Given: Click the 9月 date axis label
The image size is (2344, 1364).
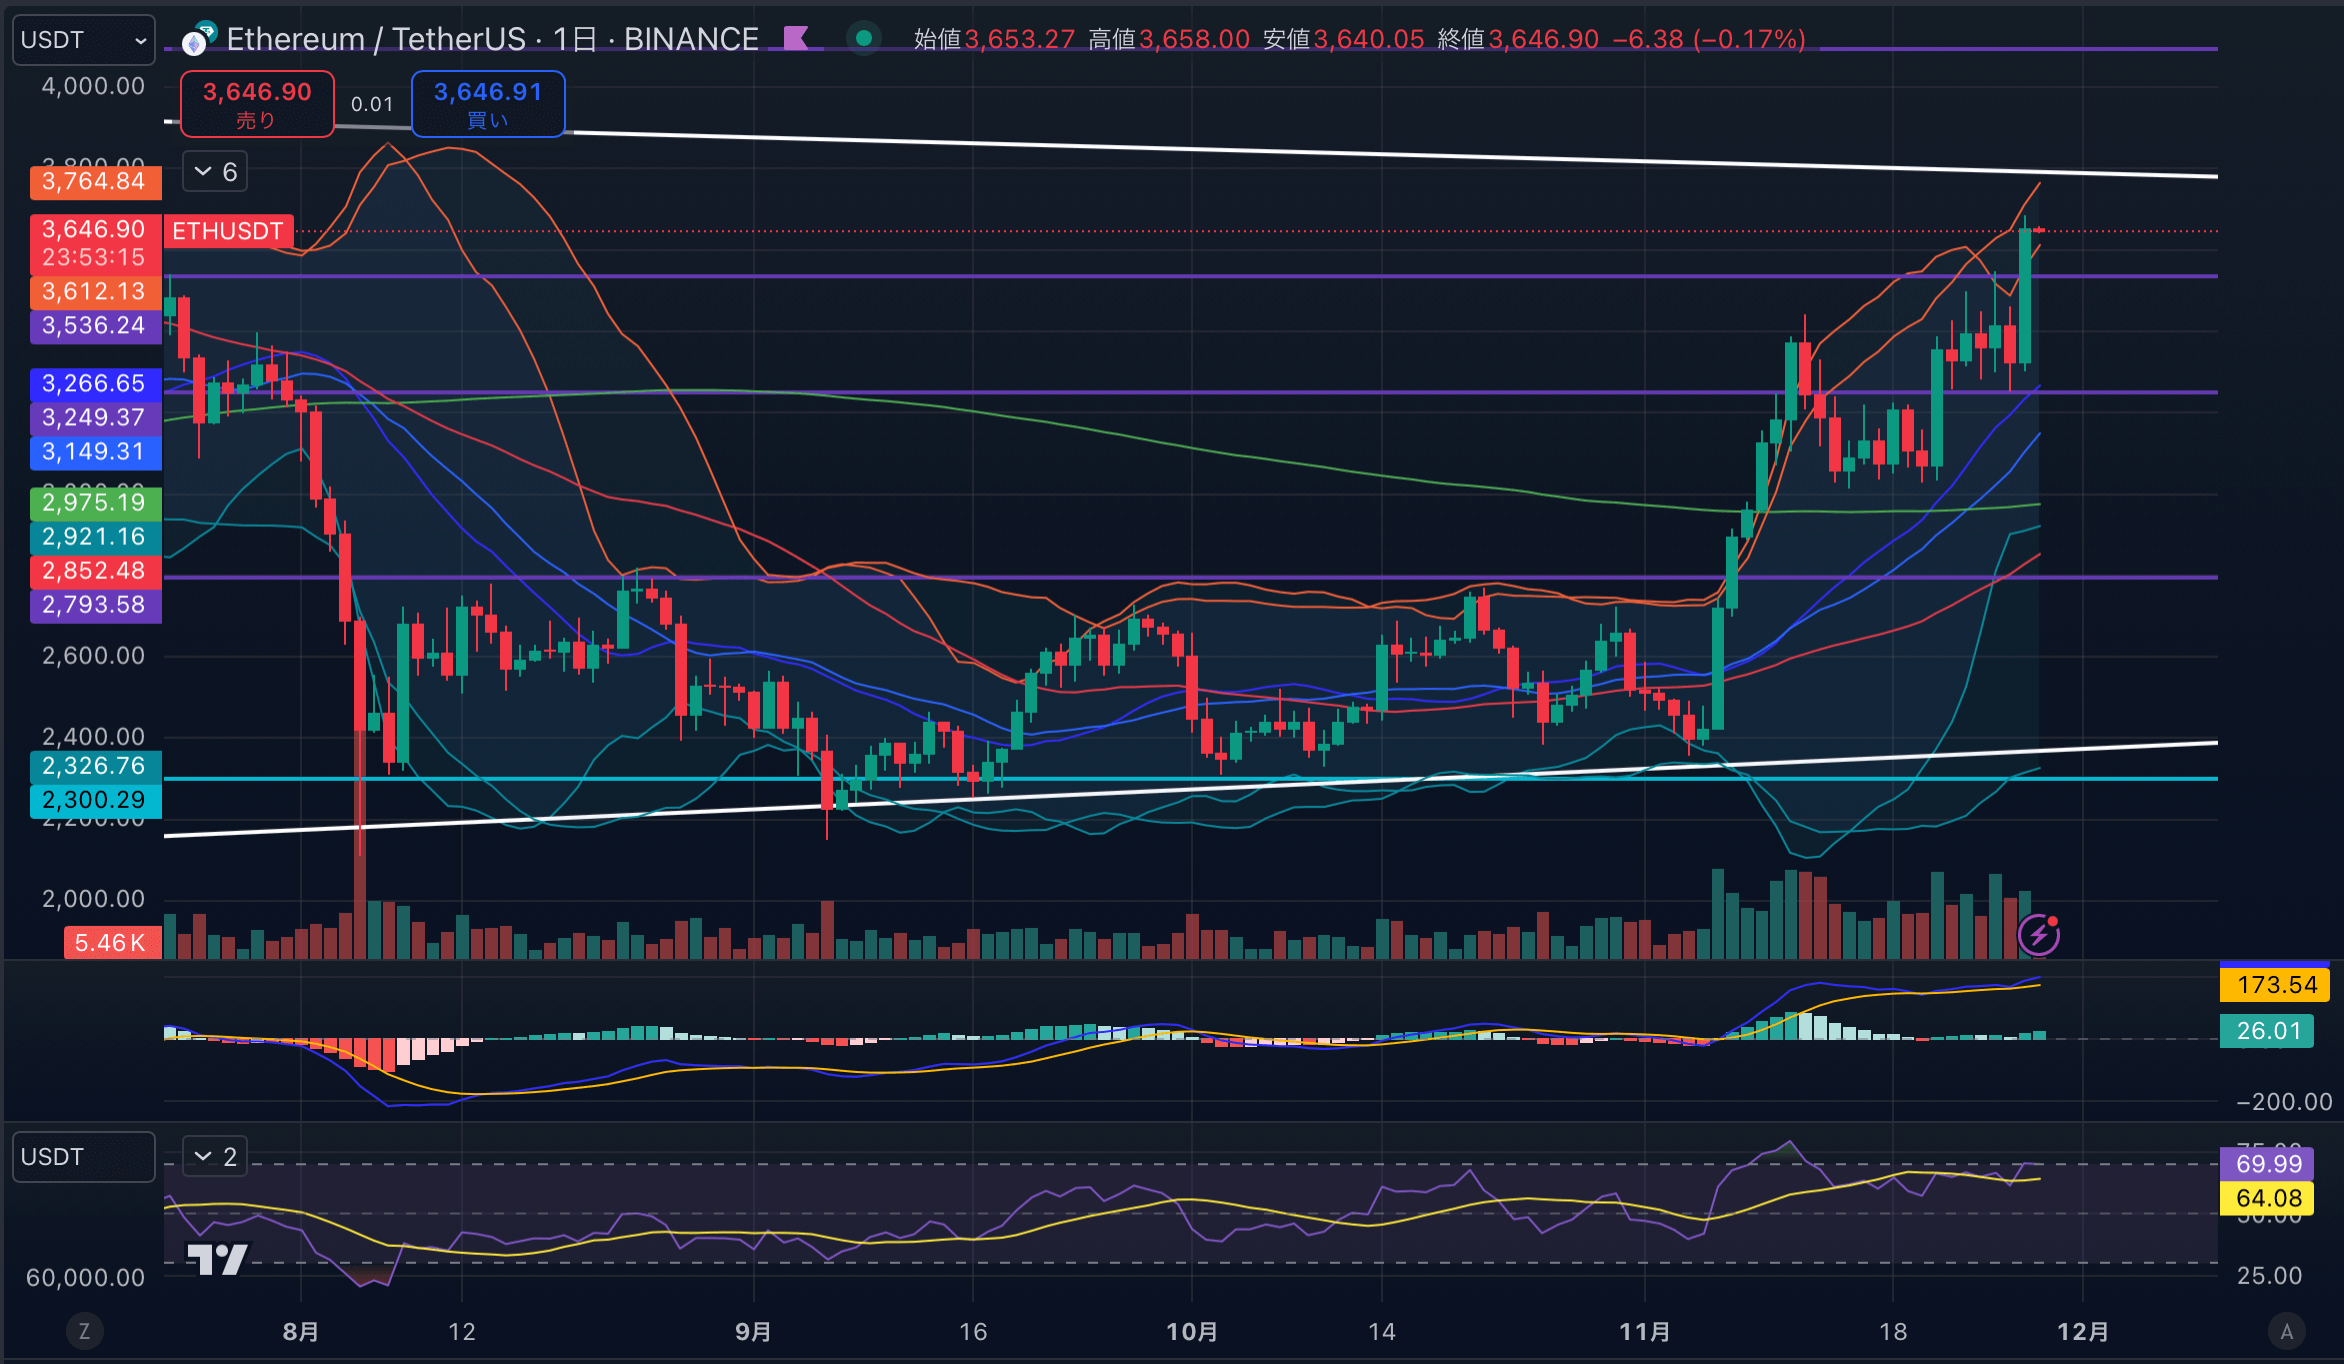Looking at the screenshot, I should (753, 1332).
